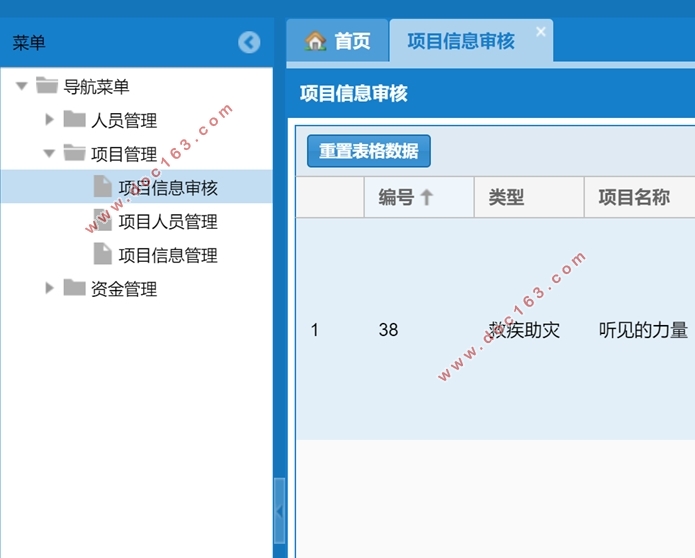Click the 类型 column header
This screenshot has width=695, height=558.
point(529,197)
